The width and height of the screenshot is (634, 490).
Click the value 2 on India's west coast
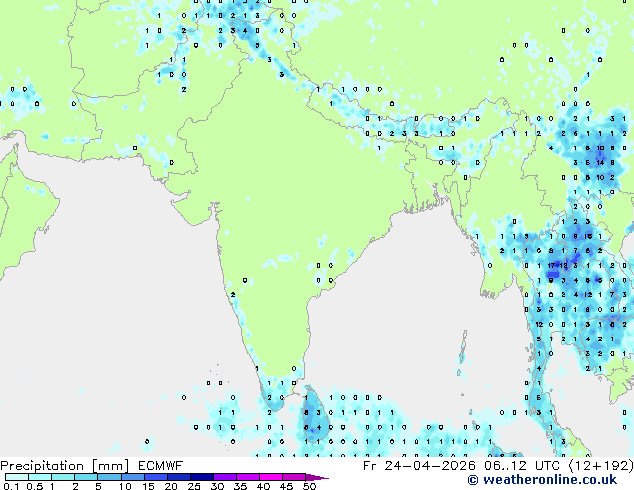232,294
